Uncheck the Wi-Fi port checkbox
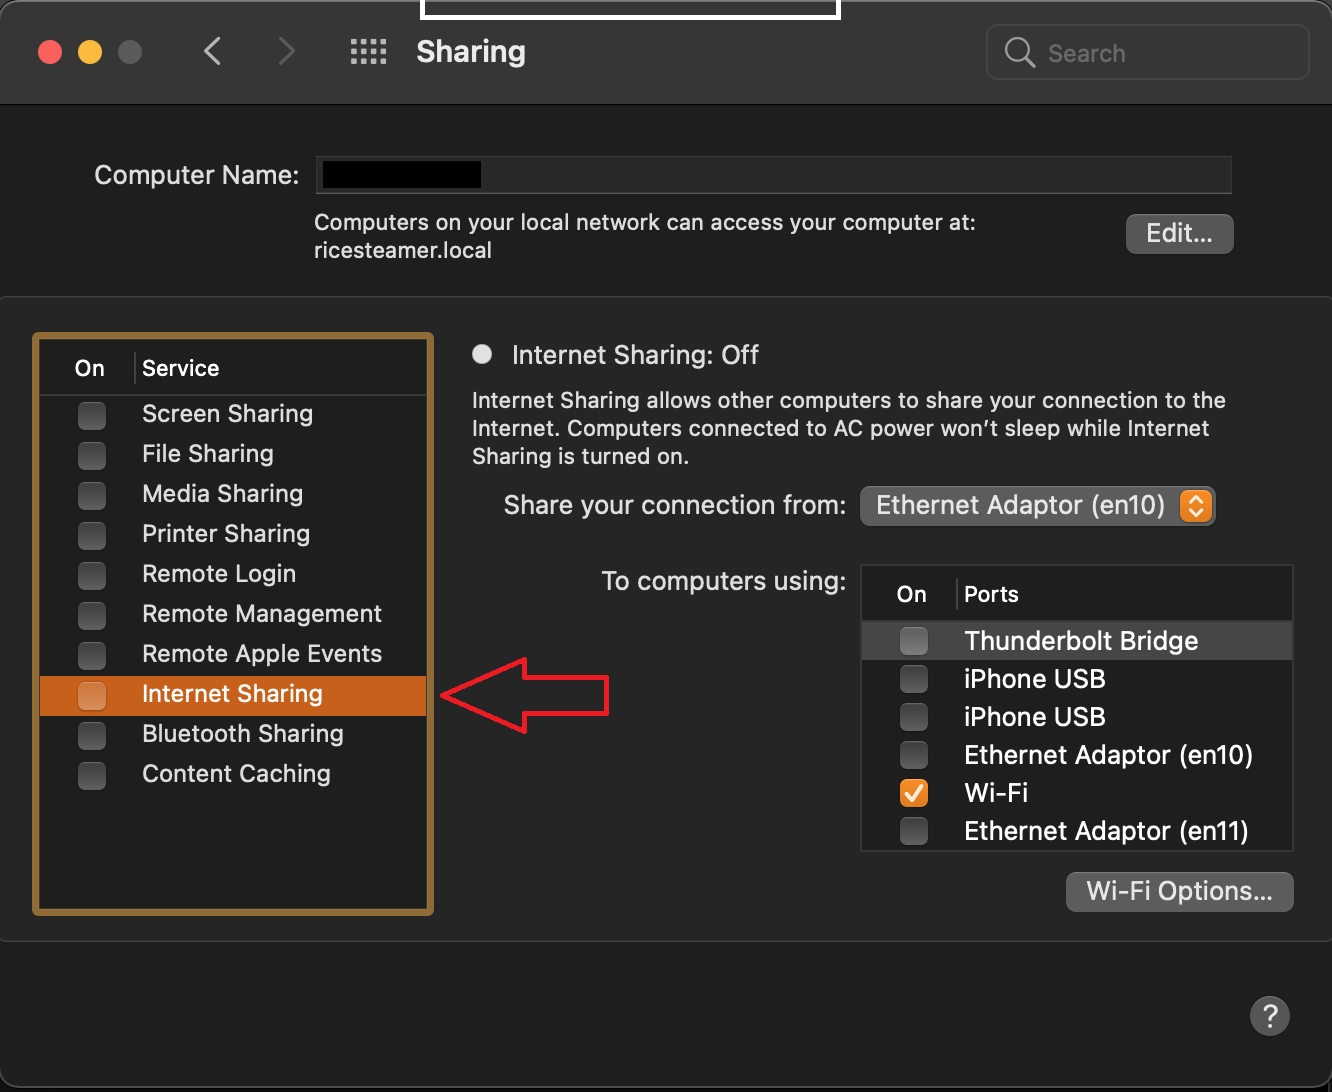The height and width of the screenshot is (1092, 1332). pyautogui.click(x=913, y=793)
